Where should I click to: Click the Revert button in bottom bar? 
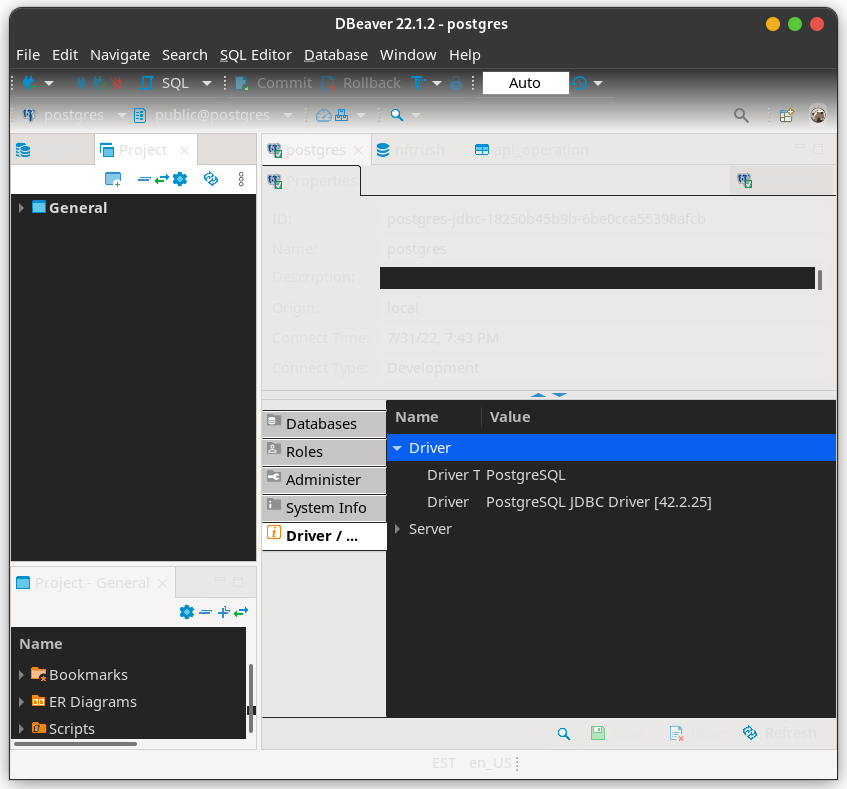click(701, 733)
